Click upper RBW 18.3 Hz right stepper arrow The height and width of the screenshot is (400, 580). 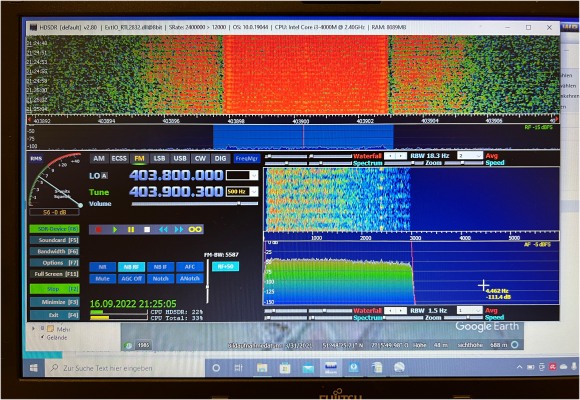point(401,156)
